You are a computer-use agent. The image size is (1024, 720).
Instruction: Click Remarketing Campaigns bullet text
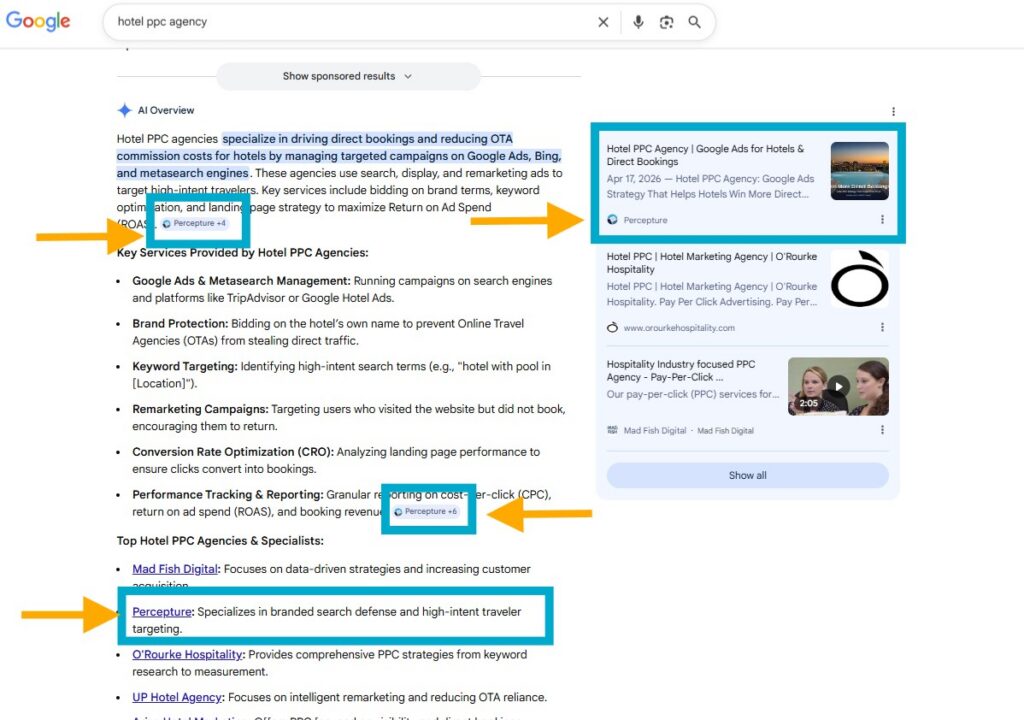click(349, 417)
